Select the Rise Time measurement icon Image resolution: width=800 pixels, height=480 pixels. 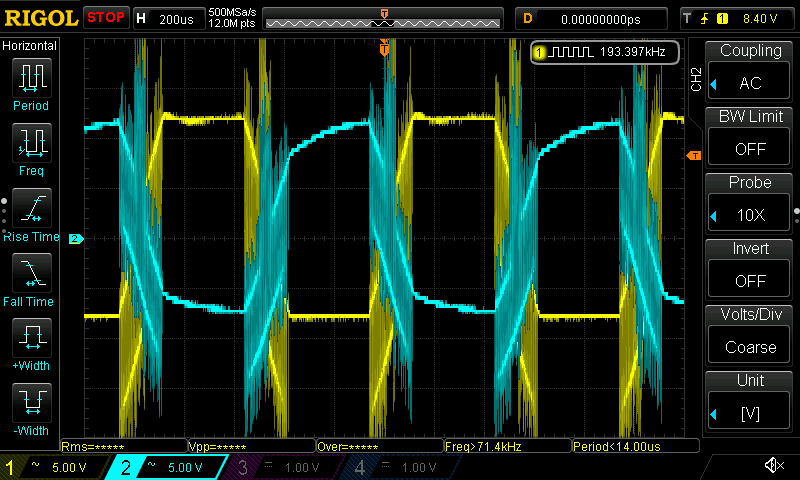(x=30, y=213)
